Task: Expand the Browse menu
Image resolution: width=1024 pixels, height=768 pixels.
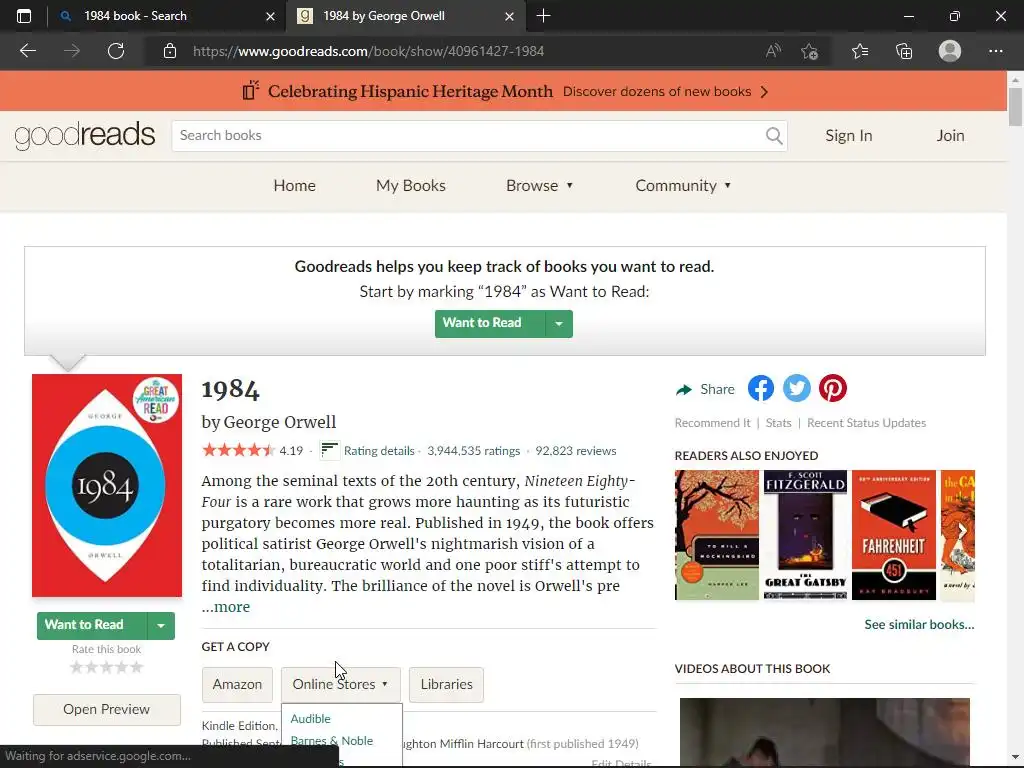Action: pyautogui.click(x=539, y=185)
